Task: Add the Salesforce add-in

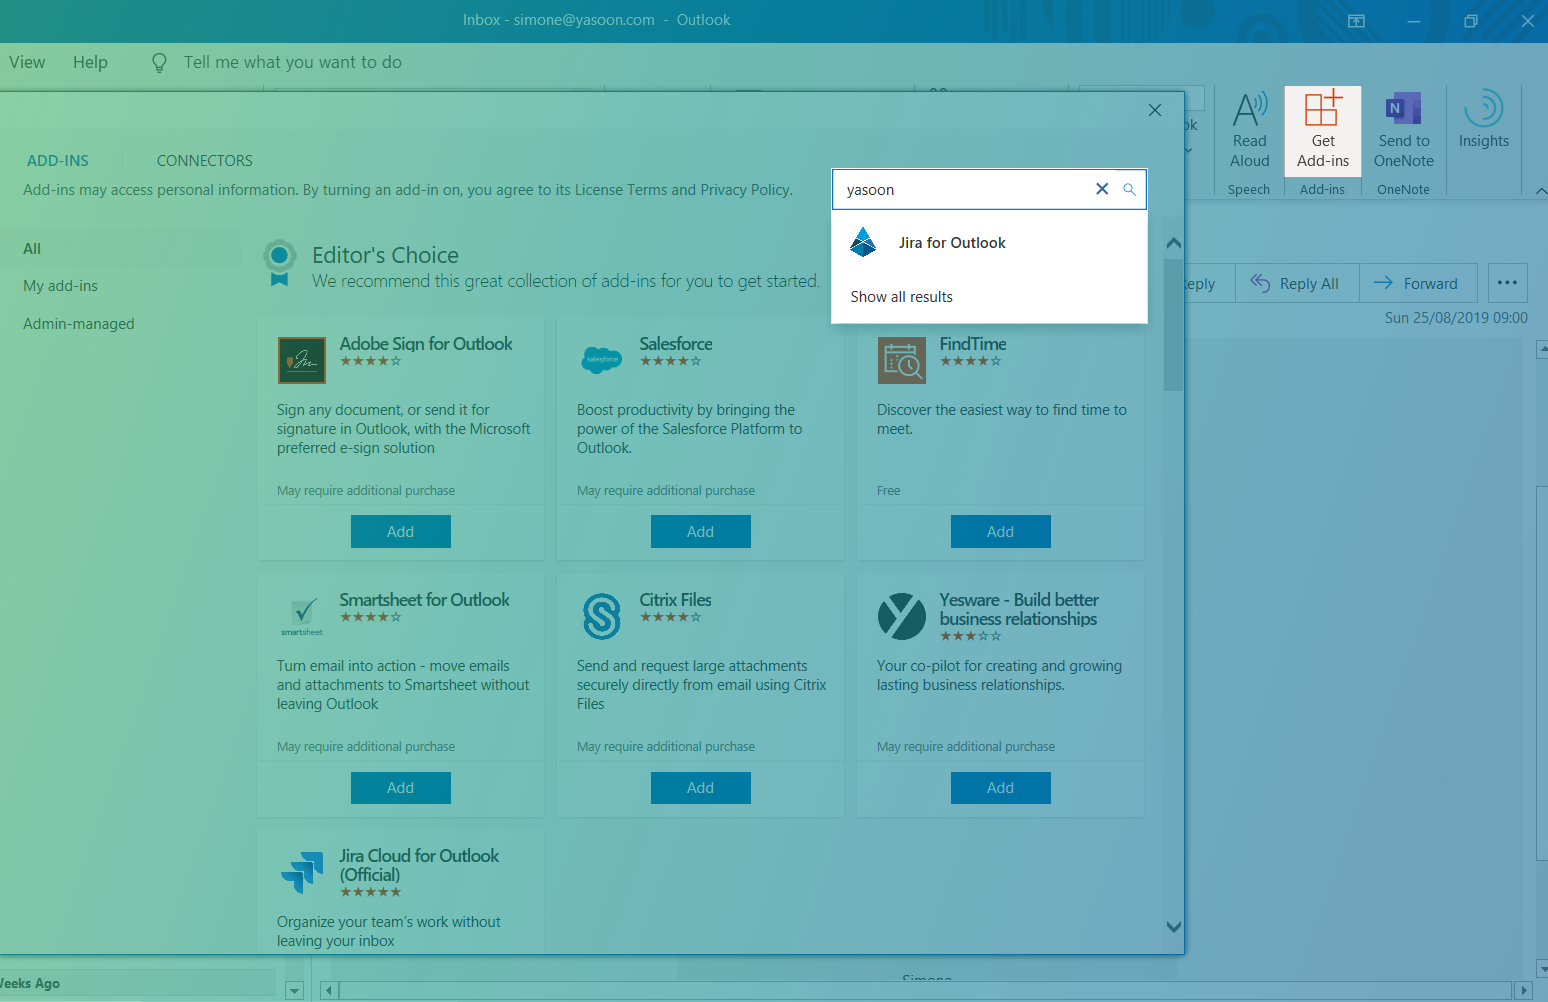Action: click(x=700, y=532)
